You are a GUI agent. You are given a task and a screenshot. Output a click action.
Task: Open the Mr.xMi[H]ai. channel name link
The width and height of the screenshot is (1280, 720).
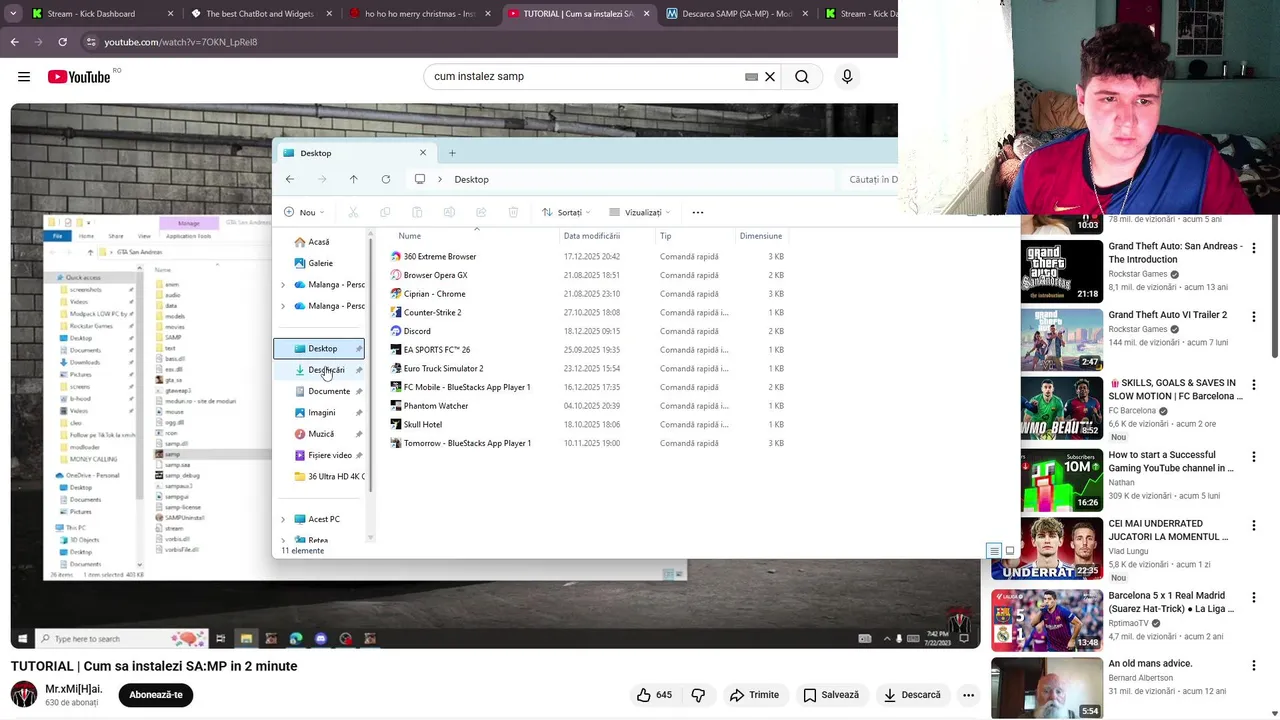tap(74, 689)
